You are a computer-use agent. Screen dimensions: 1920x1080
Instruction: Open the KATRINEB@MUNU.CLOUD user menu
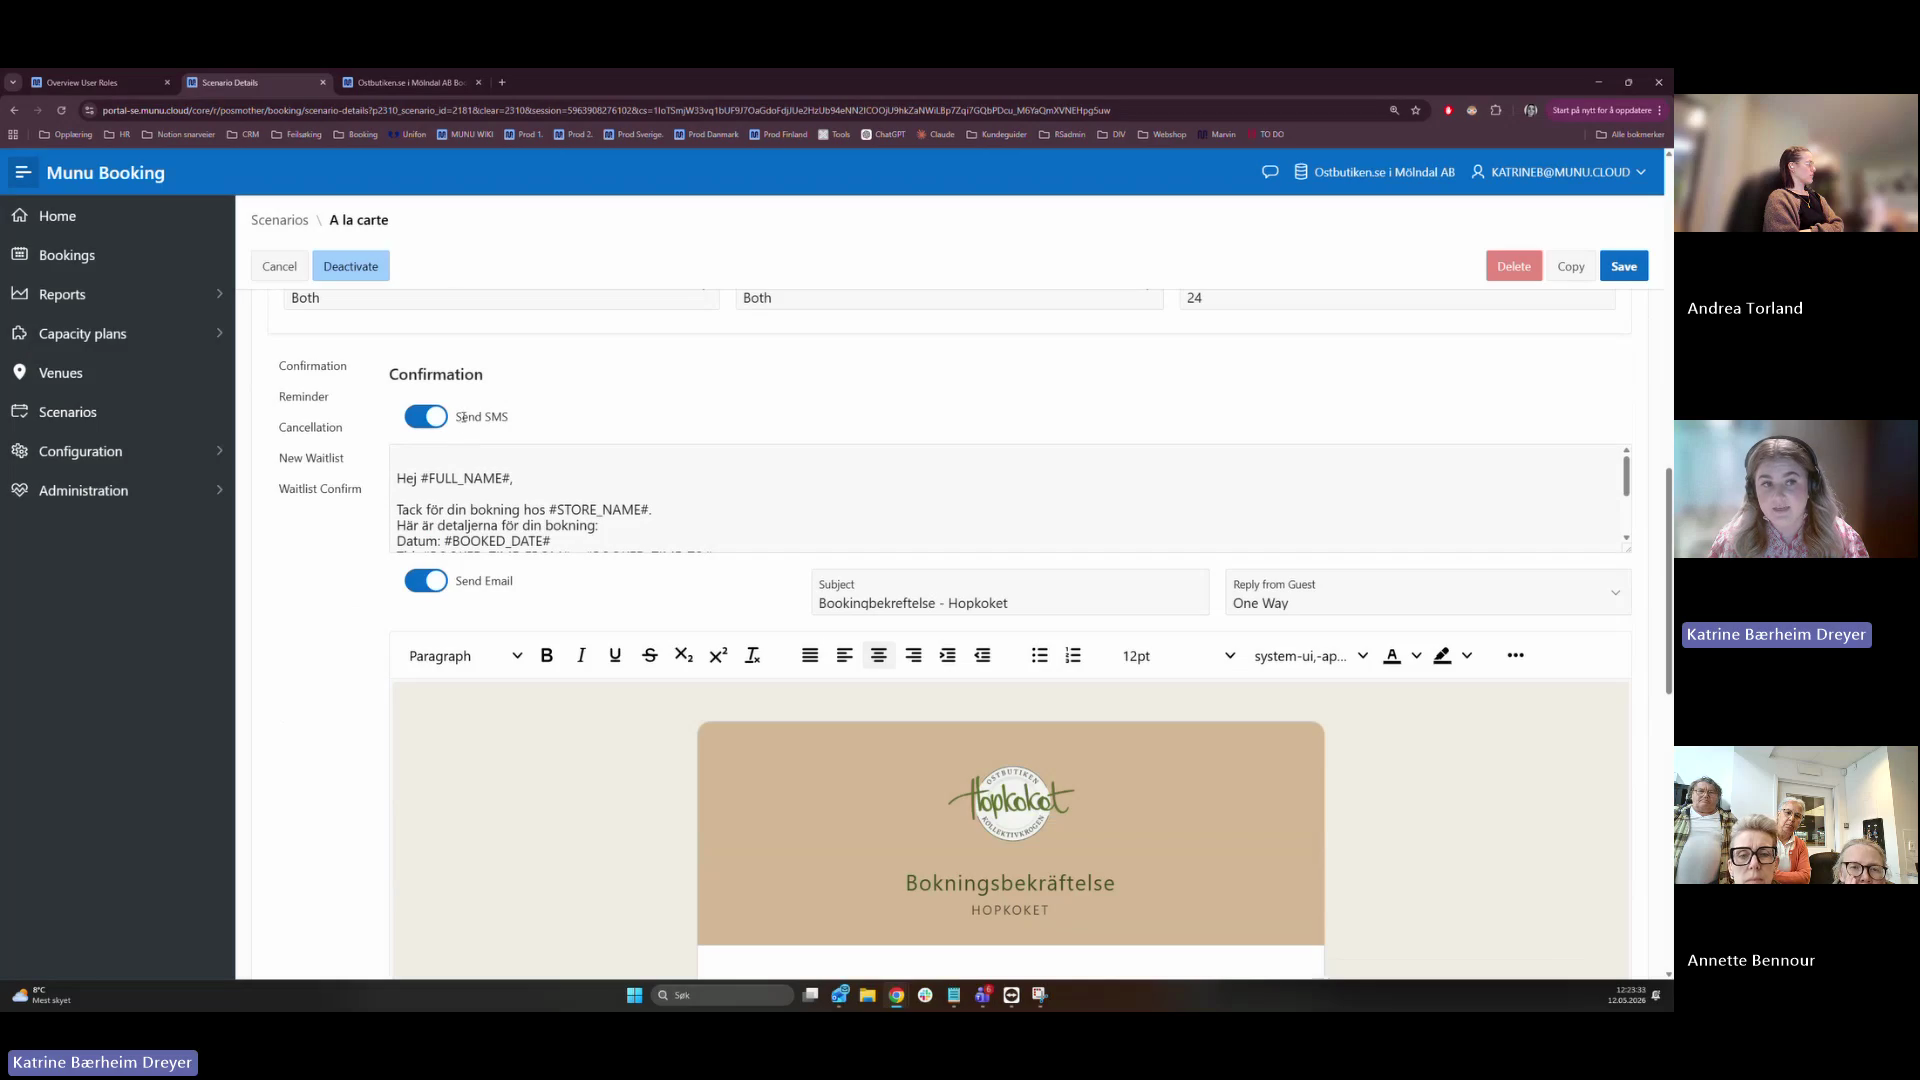(1558, 172)
